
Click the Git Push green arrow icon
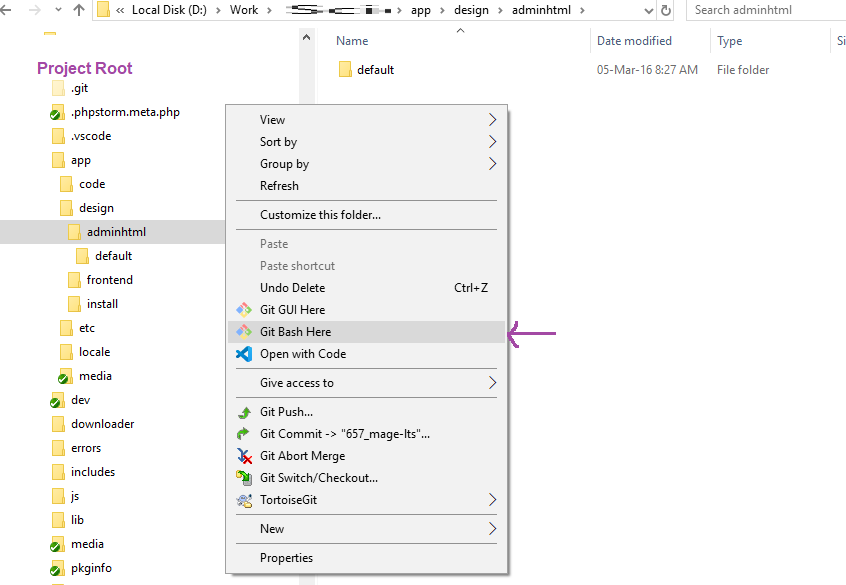click(243, 412)
